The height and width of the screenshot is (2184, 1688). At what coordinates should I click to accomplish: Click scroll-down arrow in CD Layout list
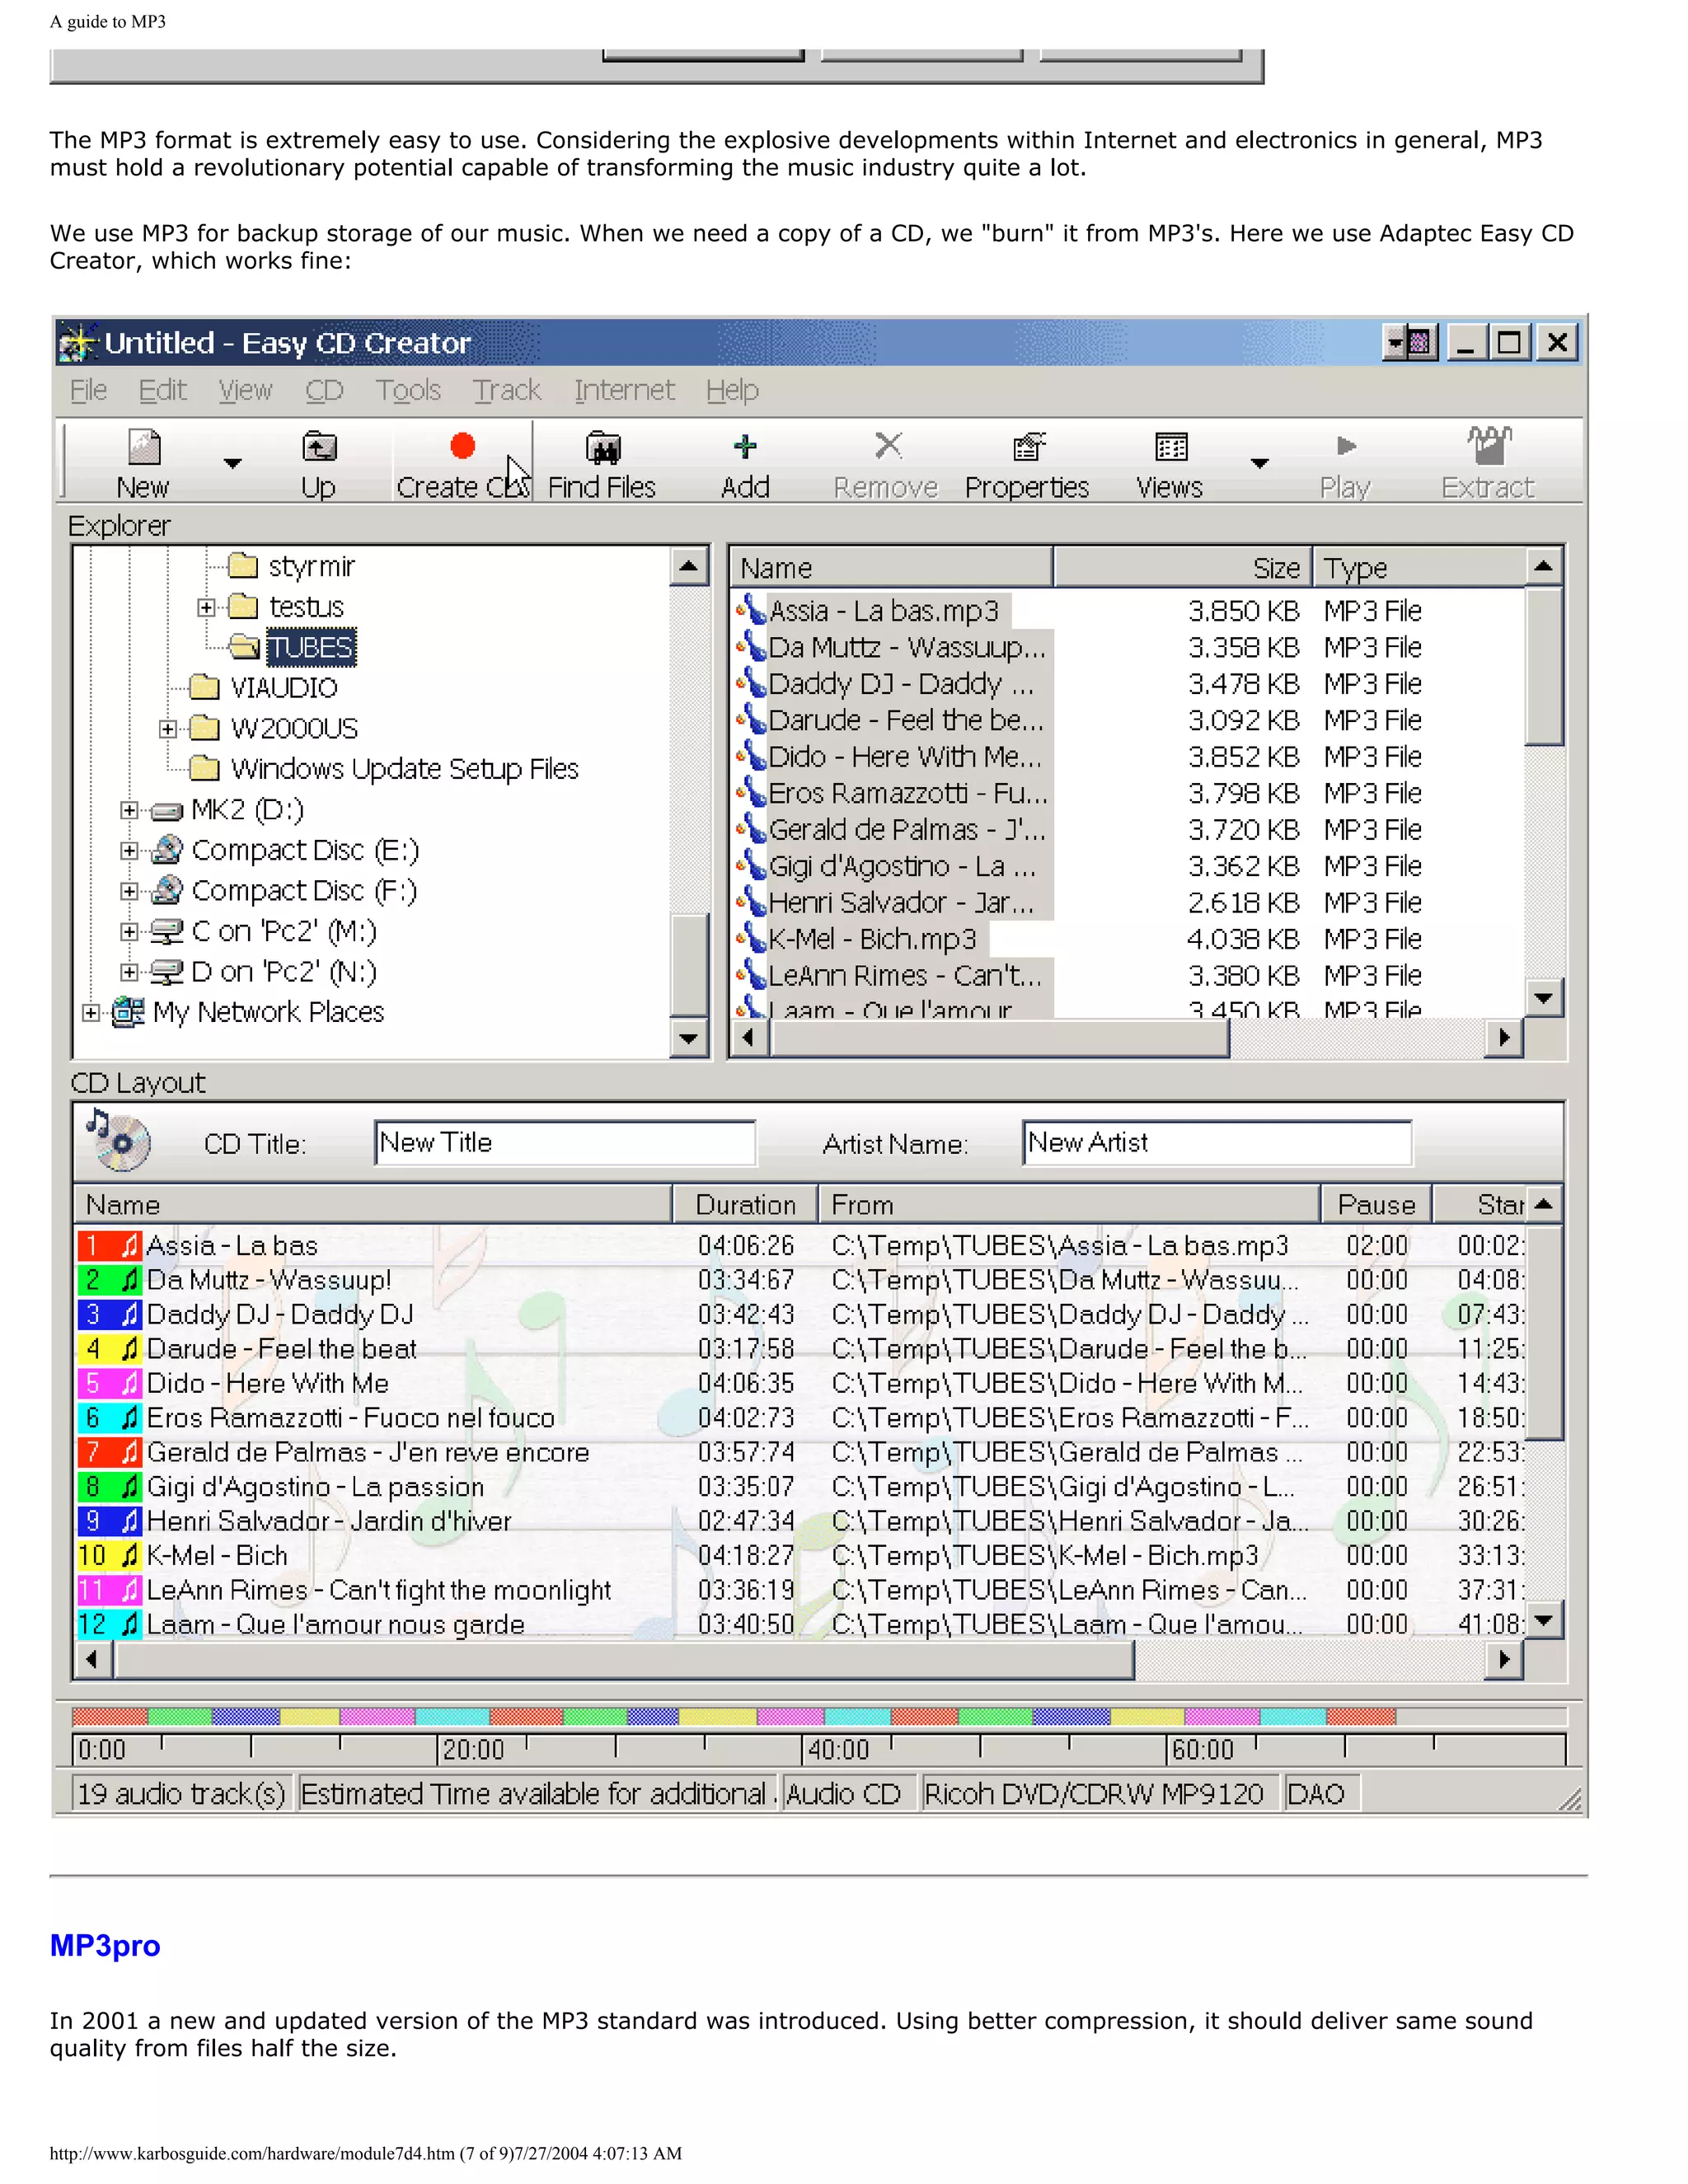coord(1545,1621)
